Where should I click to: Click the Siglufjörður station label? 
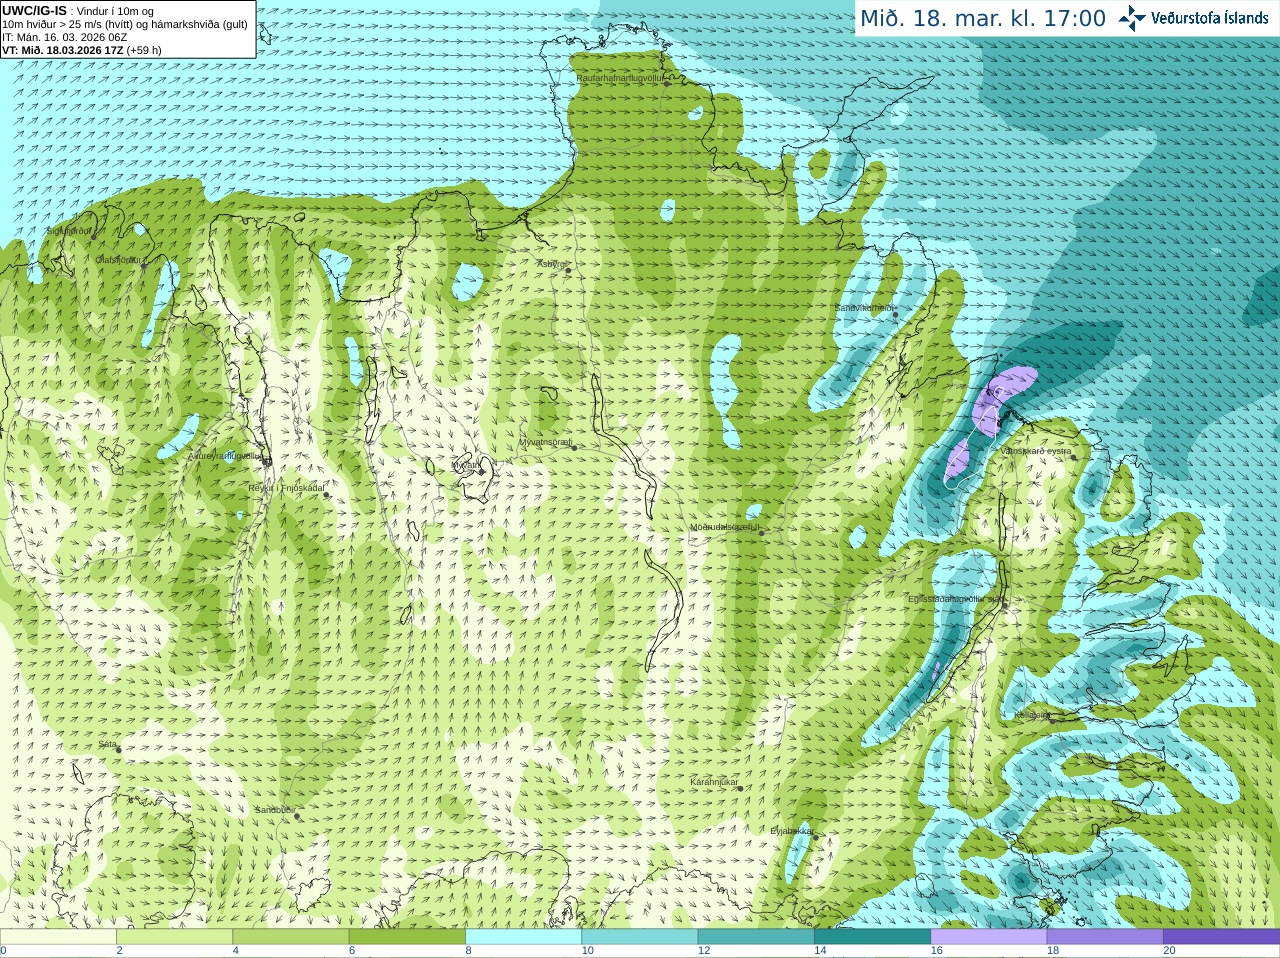point(69,231)
